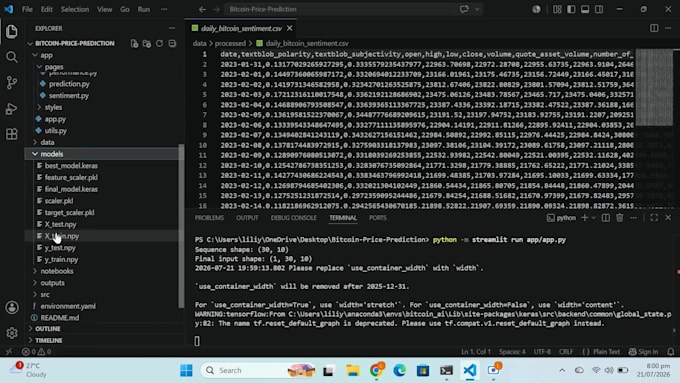Open the Extensions view

coord(12,134)
